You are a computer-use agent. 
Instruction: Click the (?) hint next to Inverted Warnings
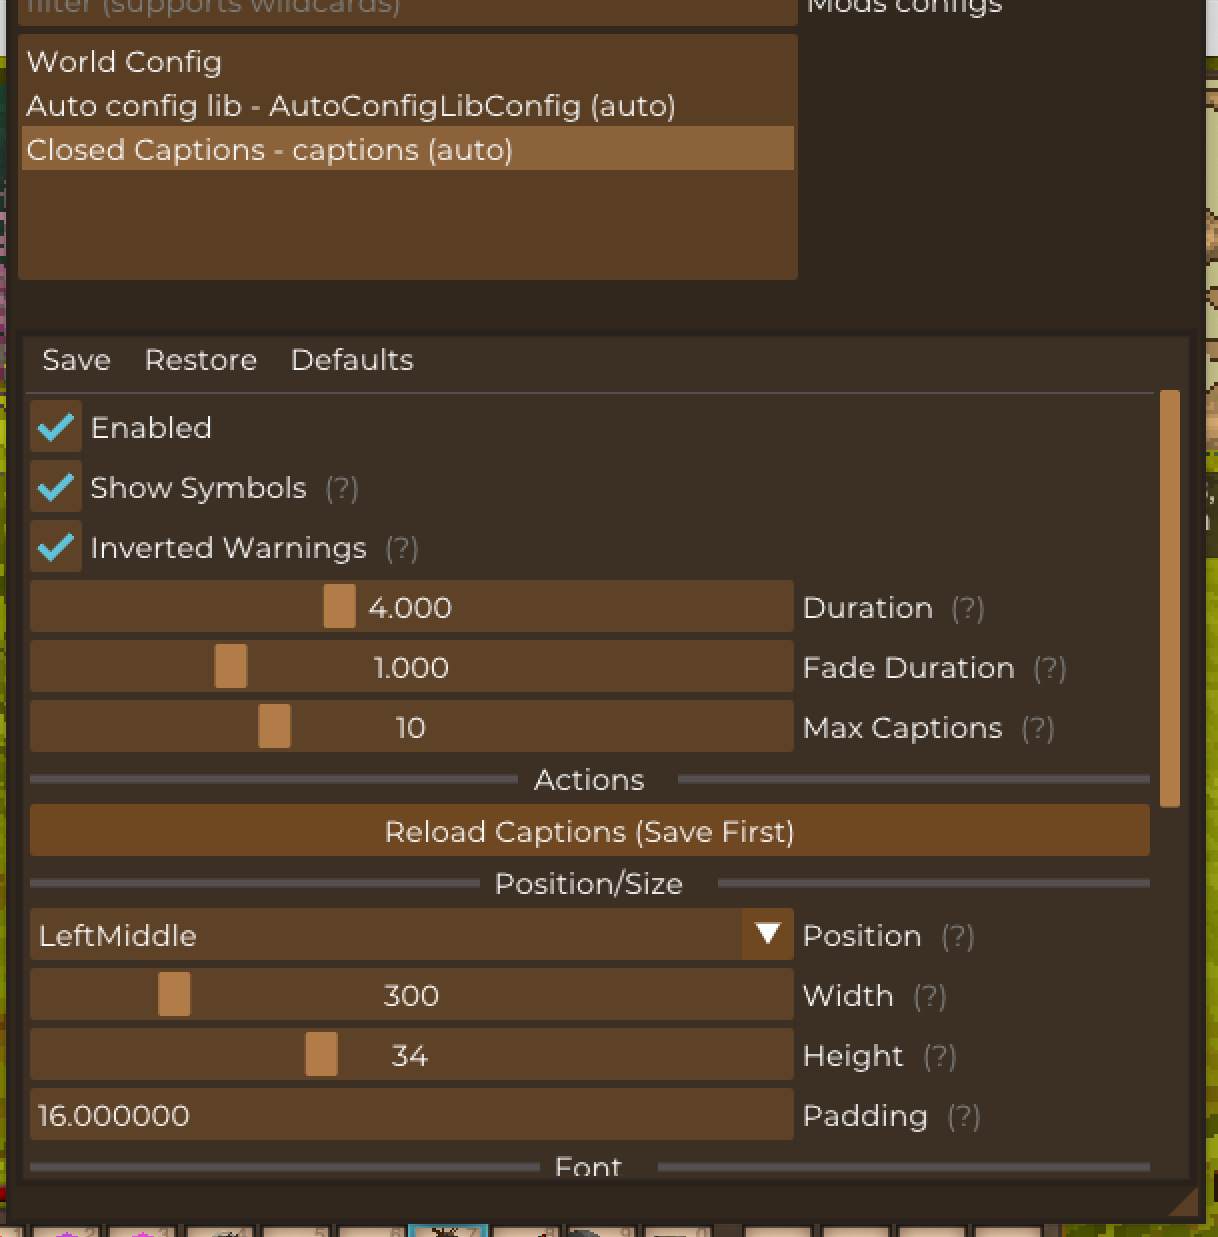[402, 549]
